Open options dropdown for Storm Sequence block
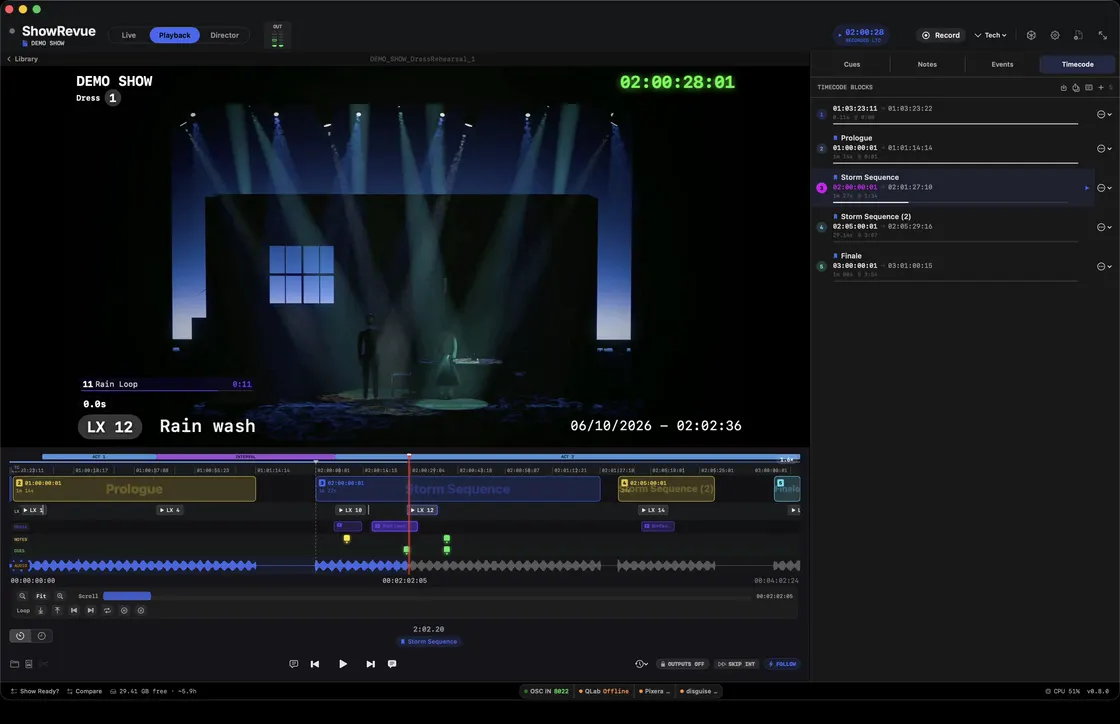This screenshot has width=1120, height=724. (1104, 188)
